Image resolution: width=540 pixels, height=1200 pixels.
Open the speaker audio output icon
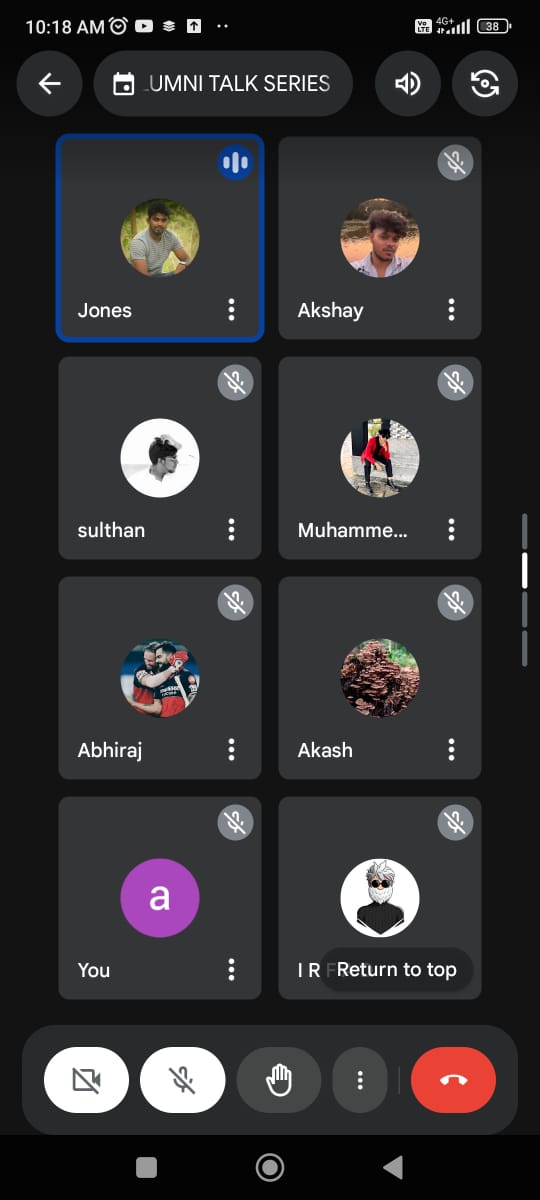(408, 84)
